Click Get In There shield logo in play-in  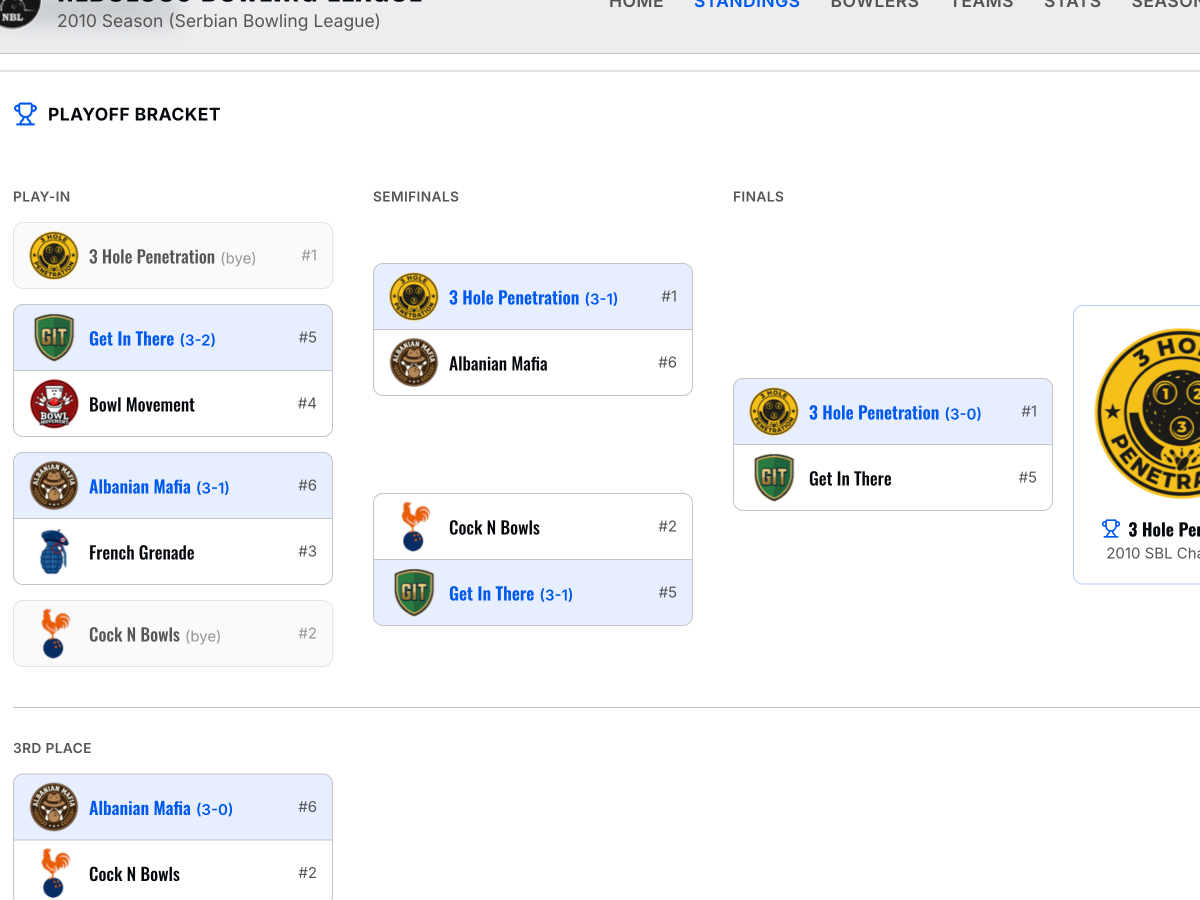click(54, 338)
